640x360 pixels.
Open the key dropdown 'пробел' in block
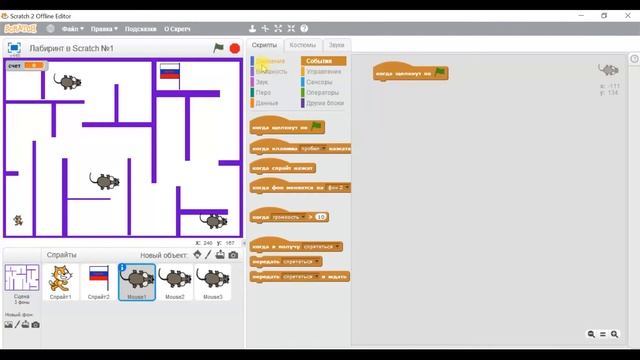(313, 149)
